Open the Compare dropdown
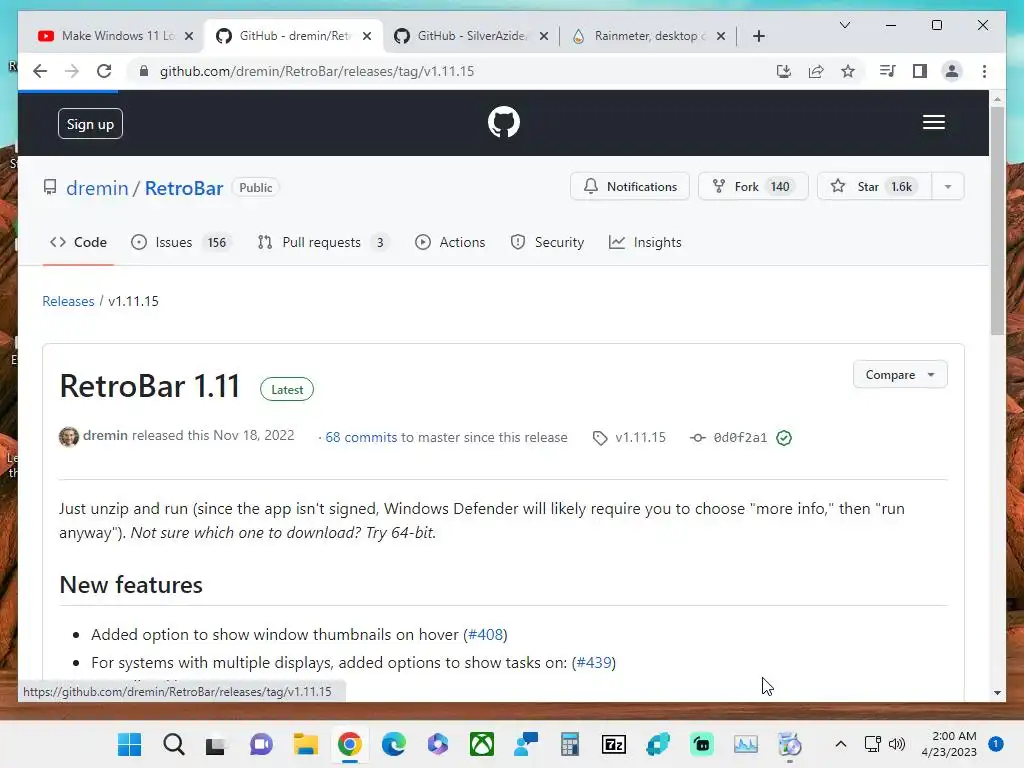The height and width of the screenshot is (768, 1024). [900, 375]
